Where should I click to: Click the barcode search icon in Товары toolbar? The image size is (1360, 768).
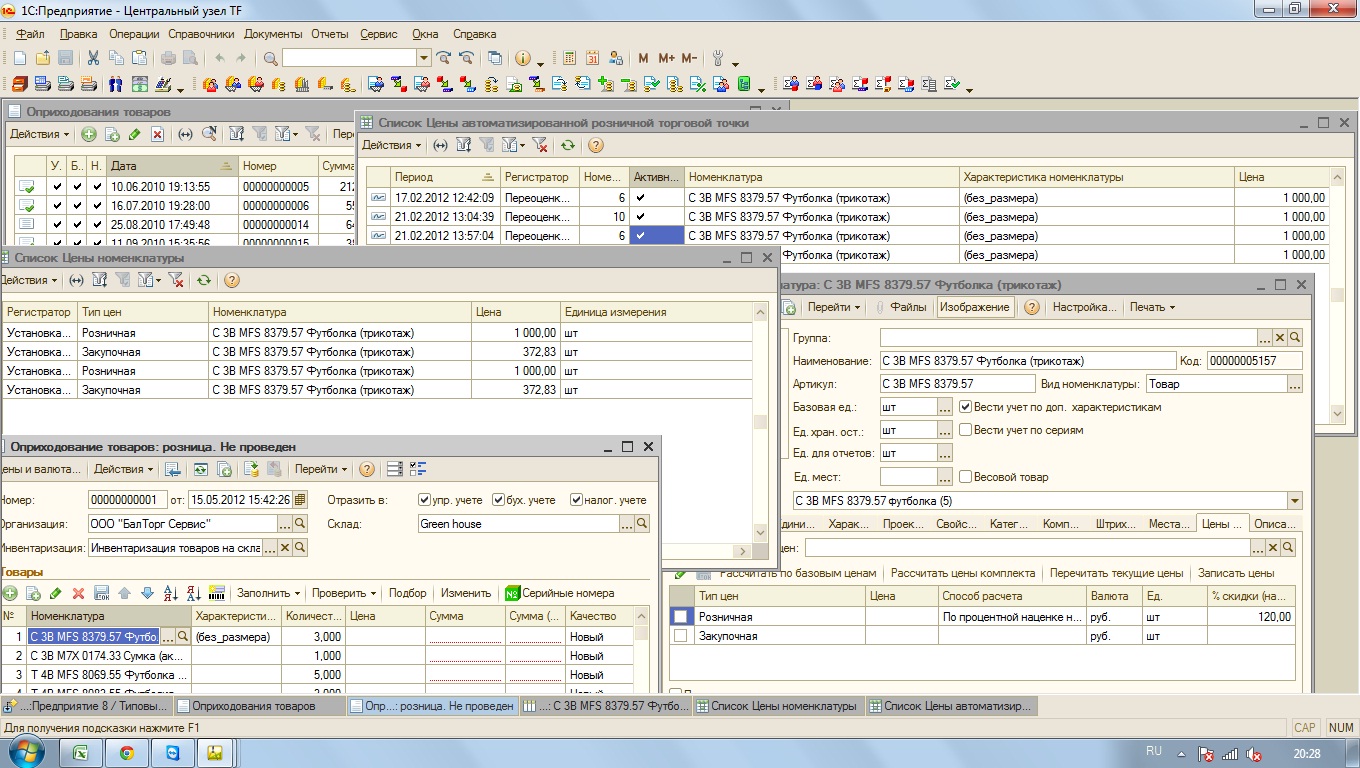click(x=217, y=593)
